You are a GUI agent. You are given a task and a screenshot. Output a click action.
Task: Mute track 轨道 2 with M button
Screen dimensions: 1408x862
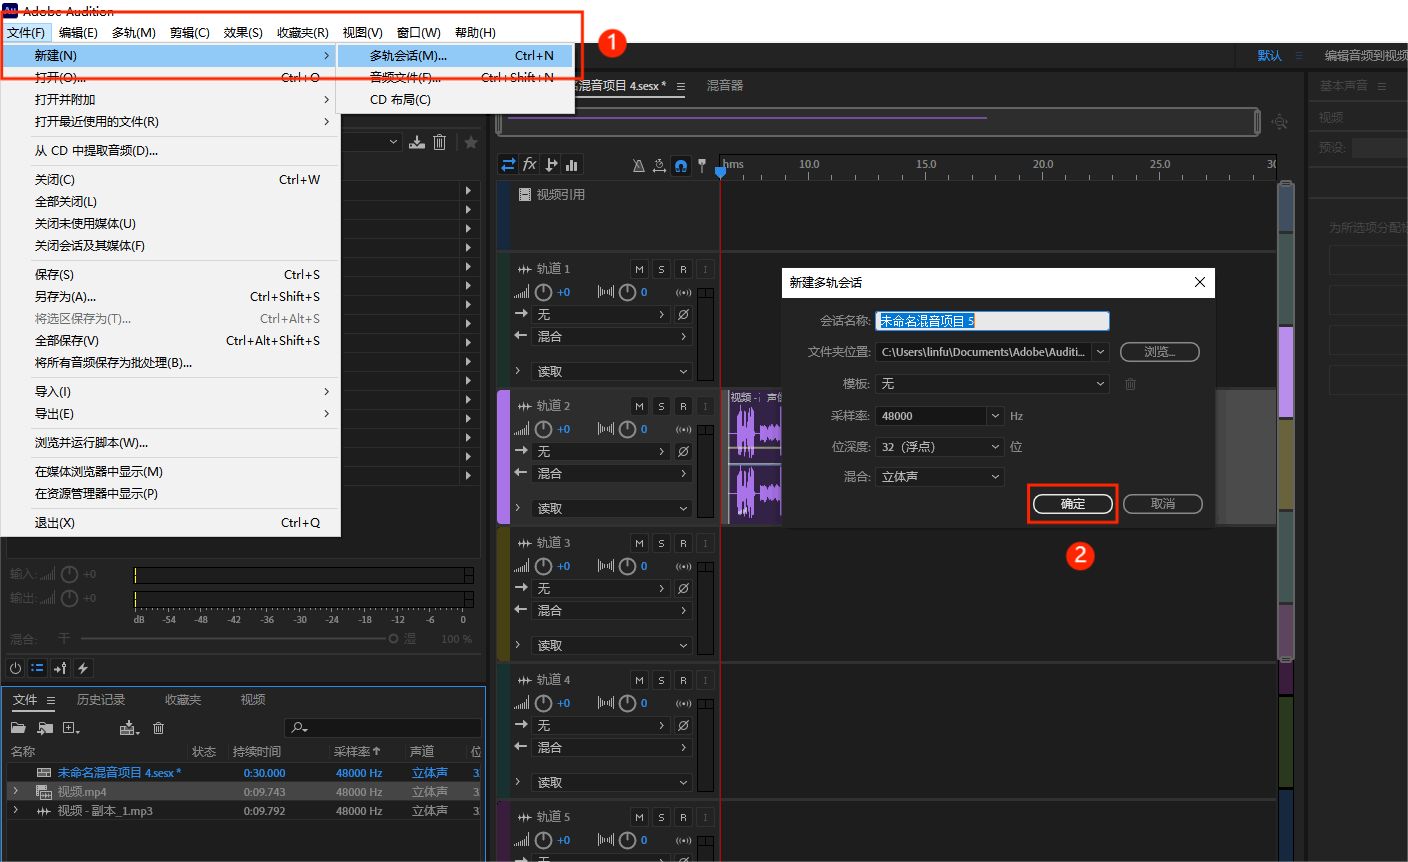tap(639, 406)
